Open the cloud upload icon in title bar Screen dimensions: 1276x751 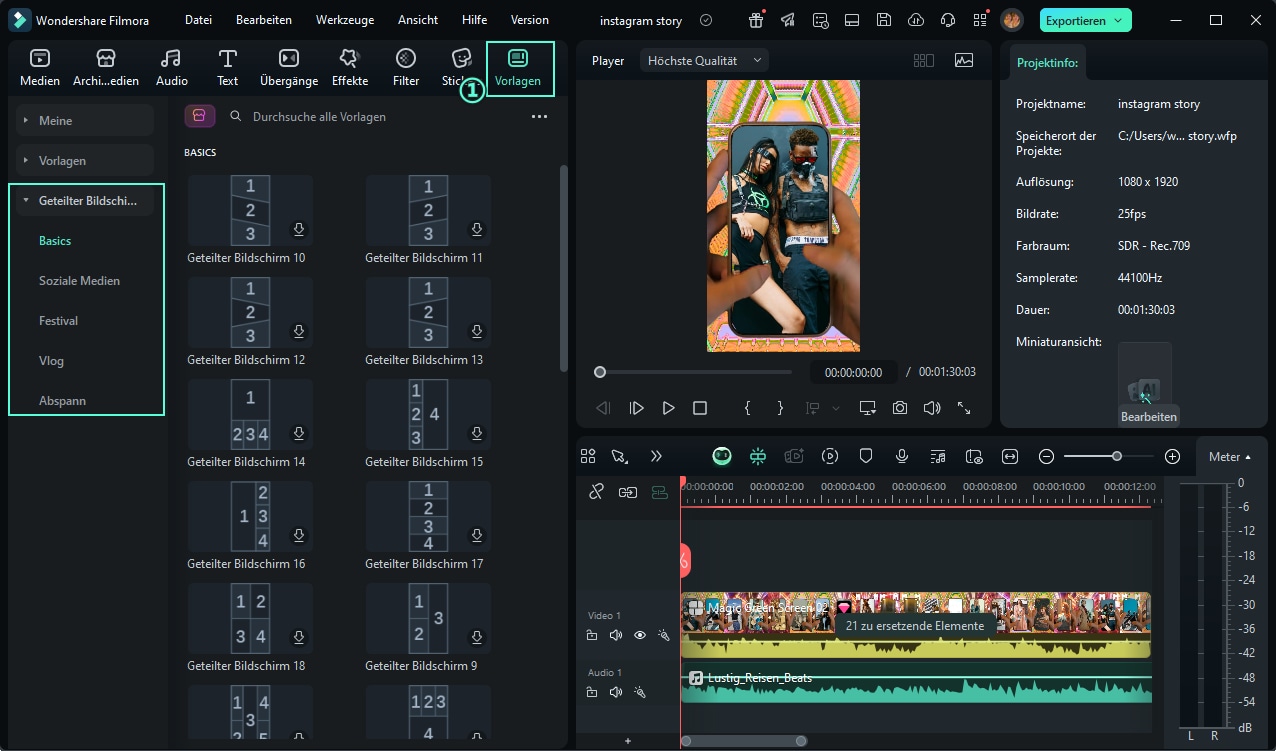(916, 20)
